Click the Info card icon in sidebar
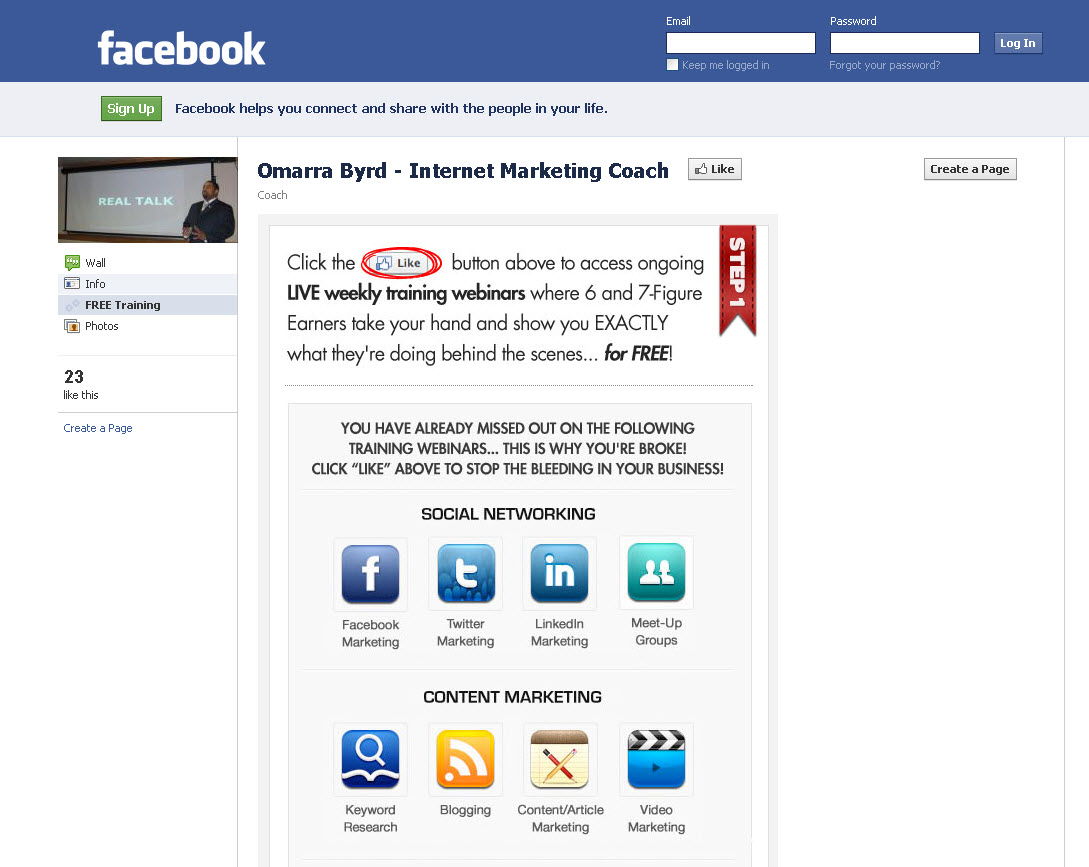 click(72, 283)
